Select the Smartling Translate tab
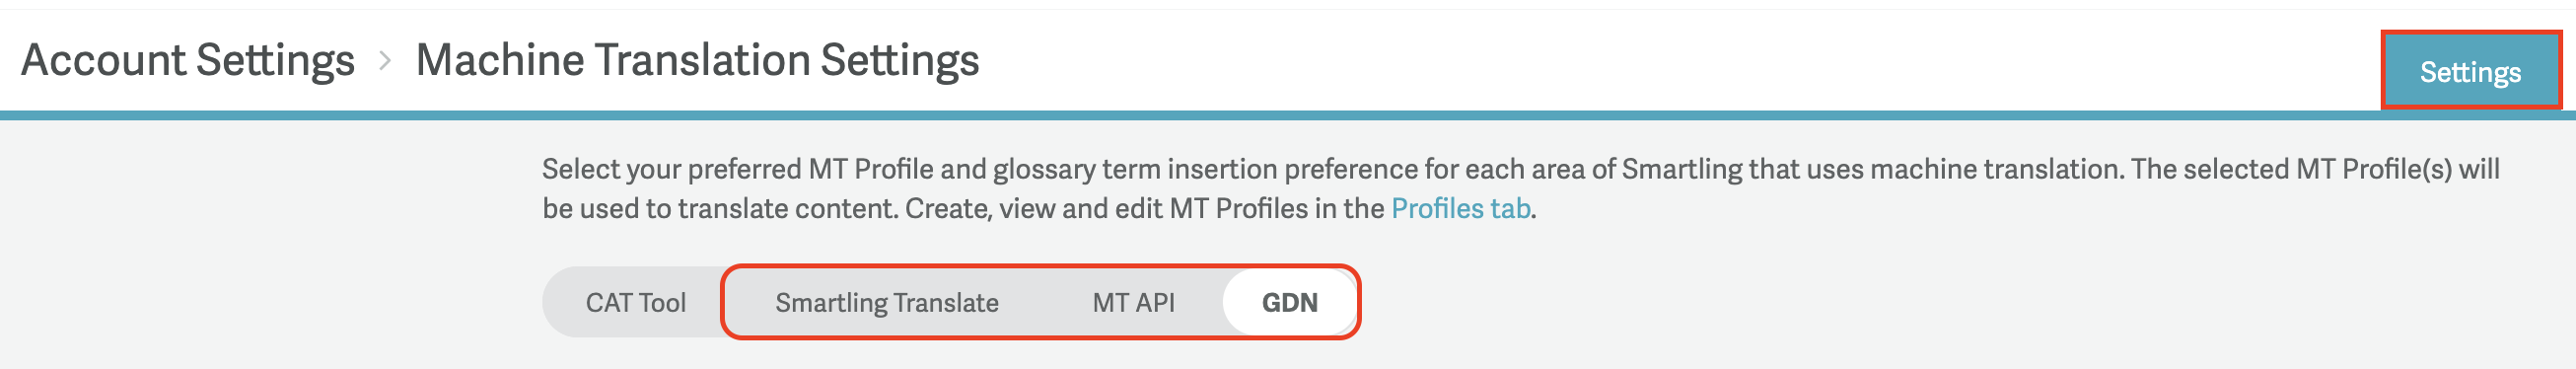The width and height of the screenshot is (2576, 369). [887, 302]
